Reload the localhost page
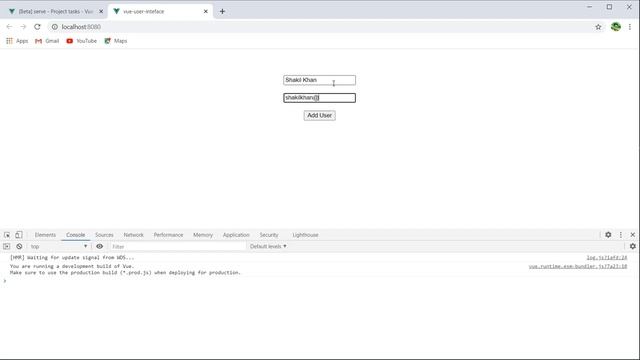640x360 pixels. (x=37, y=27)
